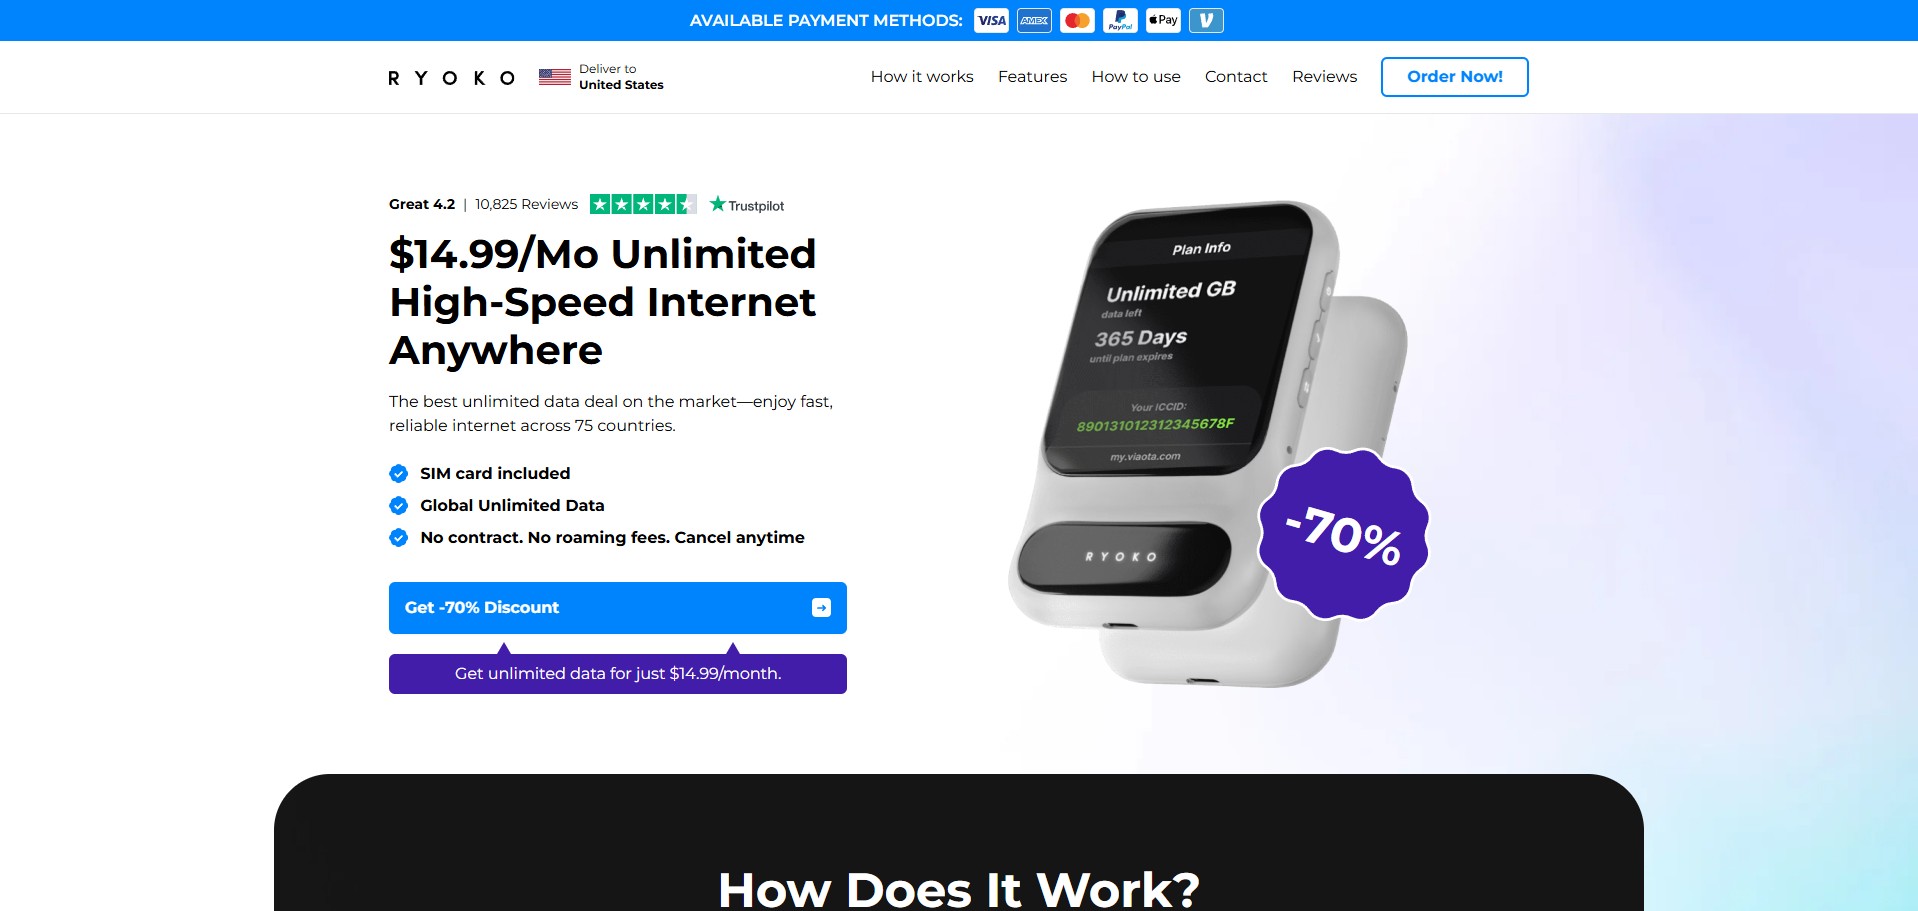The height and width of the screenshot is (911, 1918).
Task: Click the Mastercard payment icon
Action: 1077,20
